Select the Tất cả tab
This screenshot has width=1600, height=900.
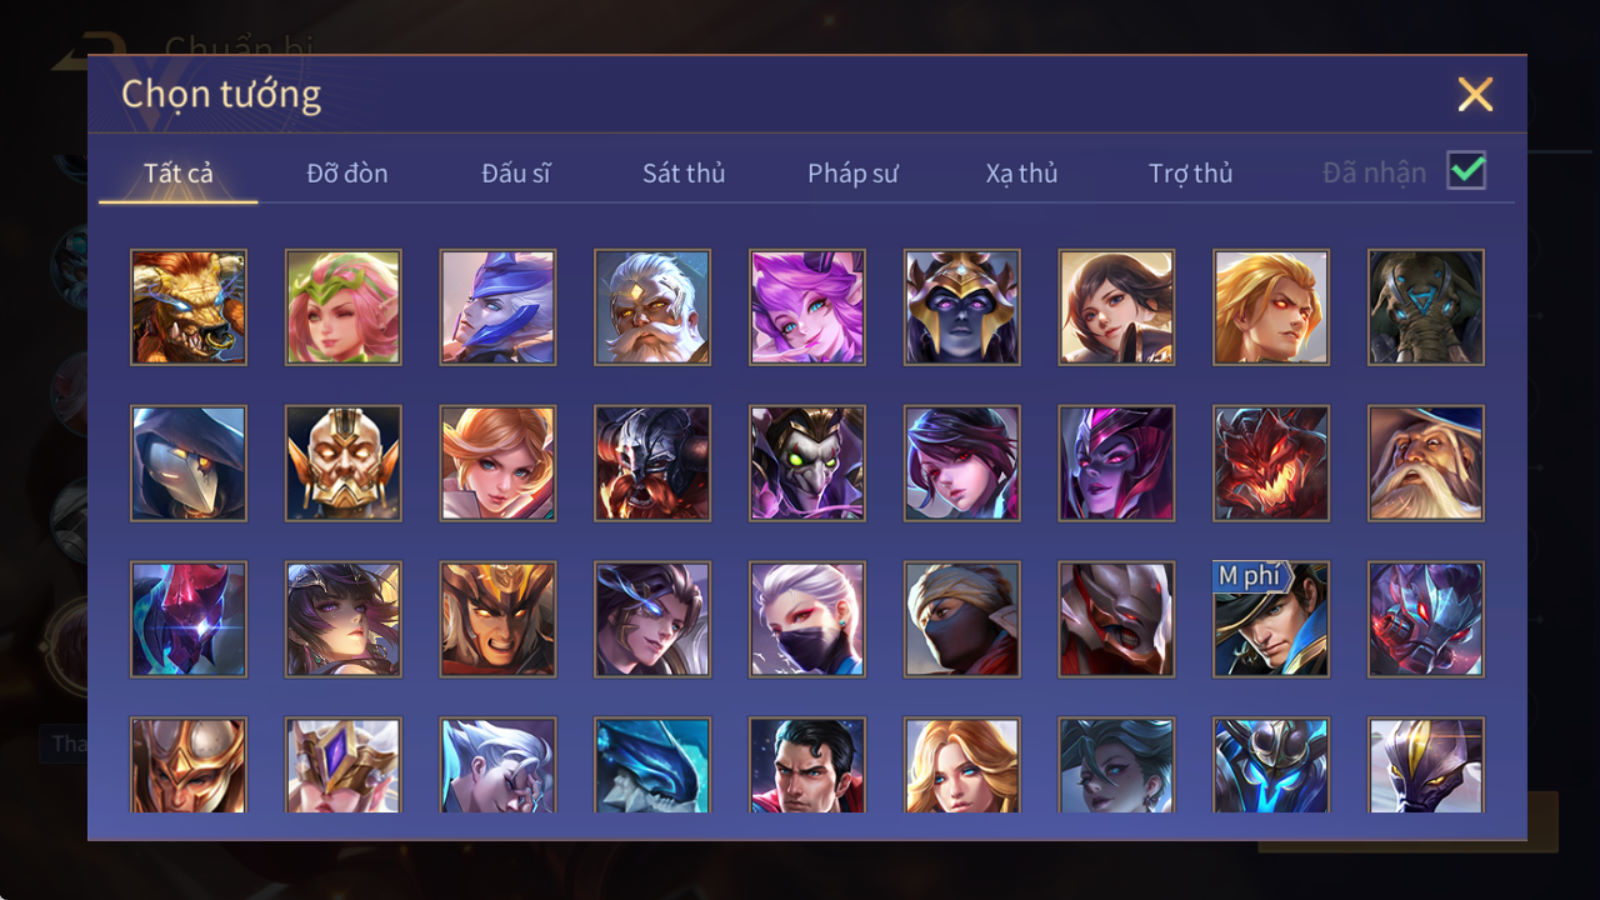click(178, 174)
